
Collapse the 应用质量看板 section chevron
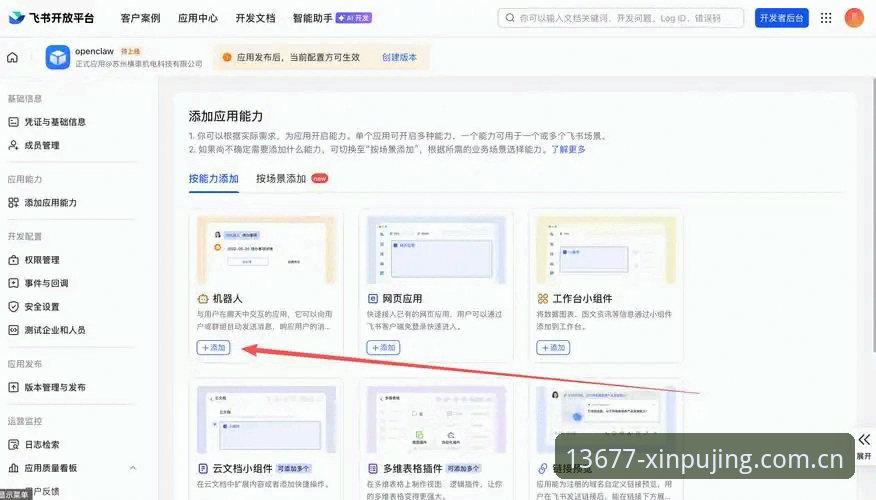click(133, 468)
